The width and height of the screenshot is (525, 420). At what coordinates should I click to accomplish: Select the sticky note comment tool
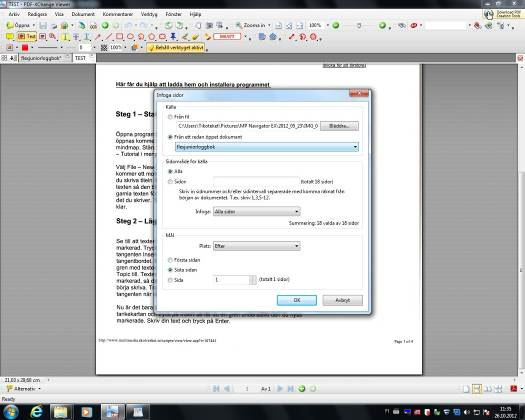point(9,37)
